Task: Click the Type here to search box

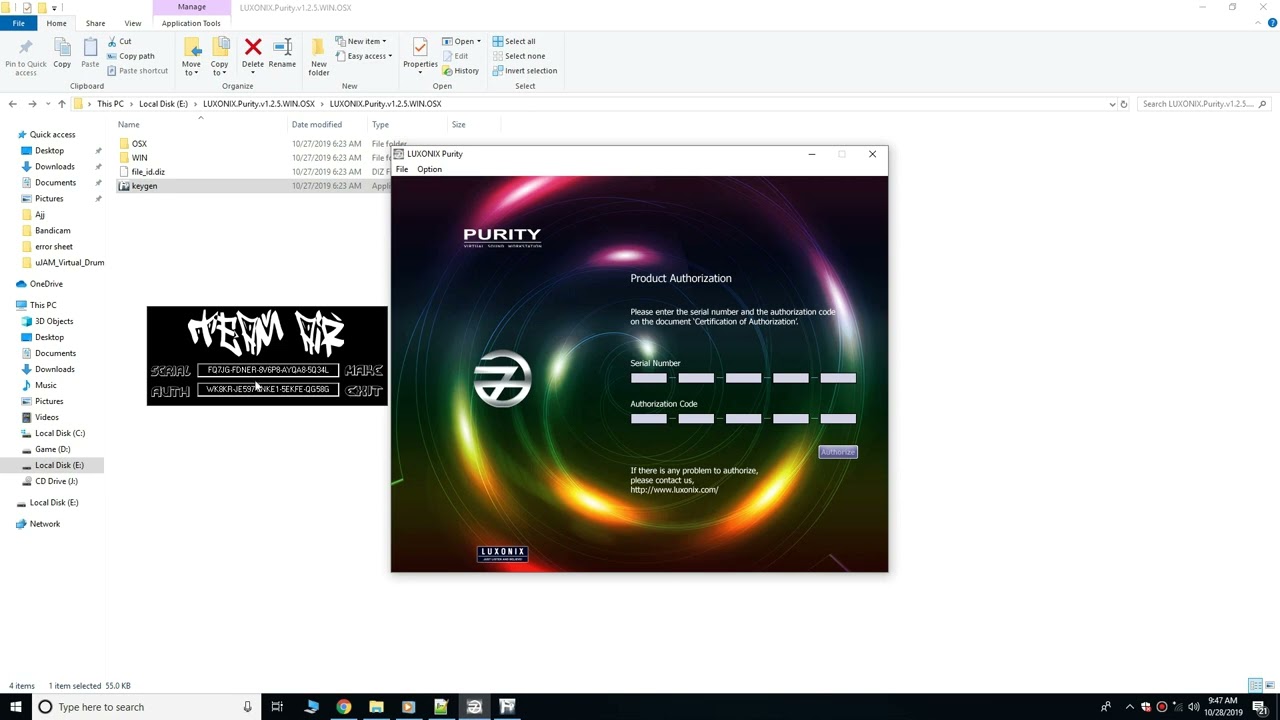Action: (144, 707)
